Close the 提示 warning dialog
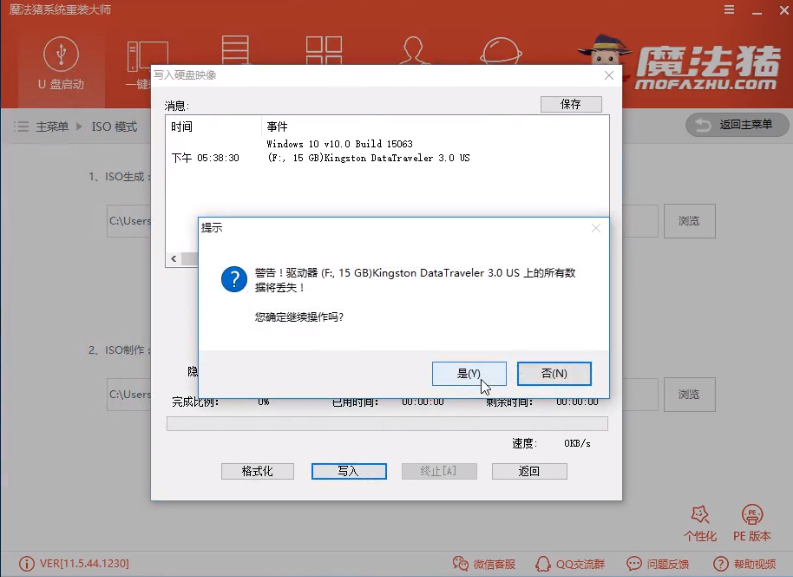 tap(596, 228)
